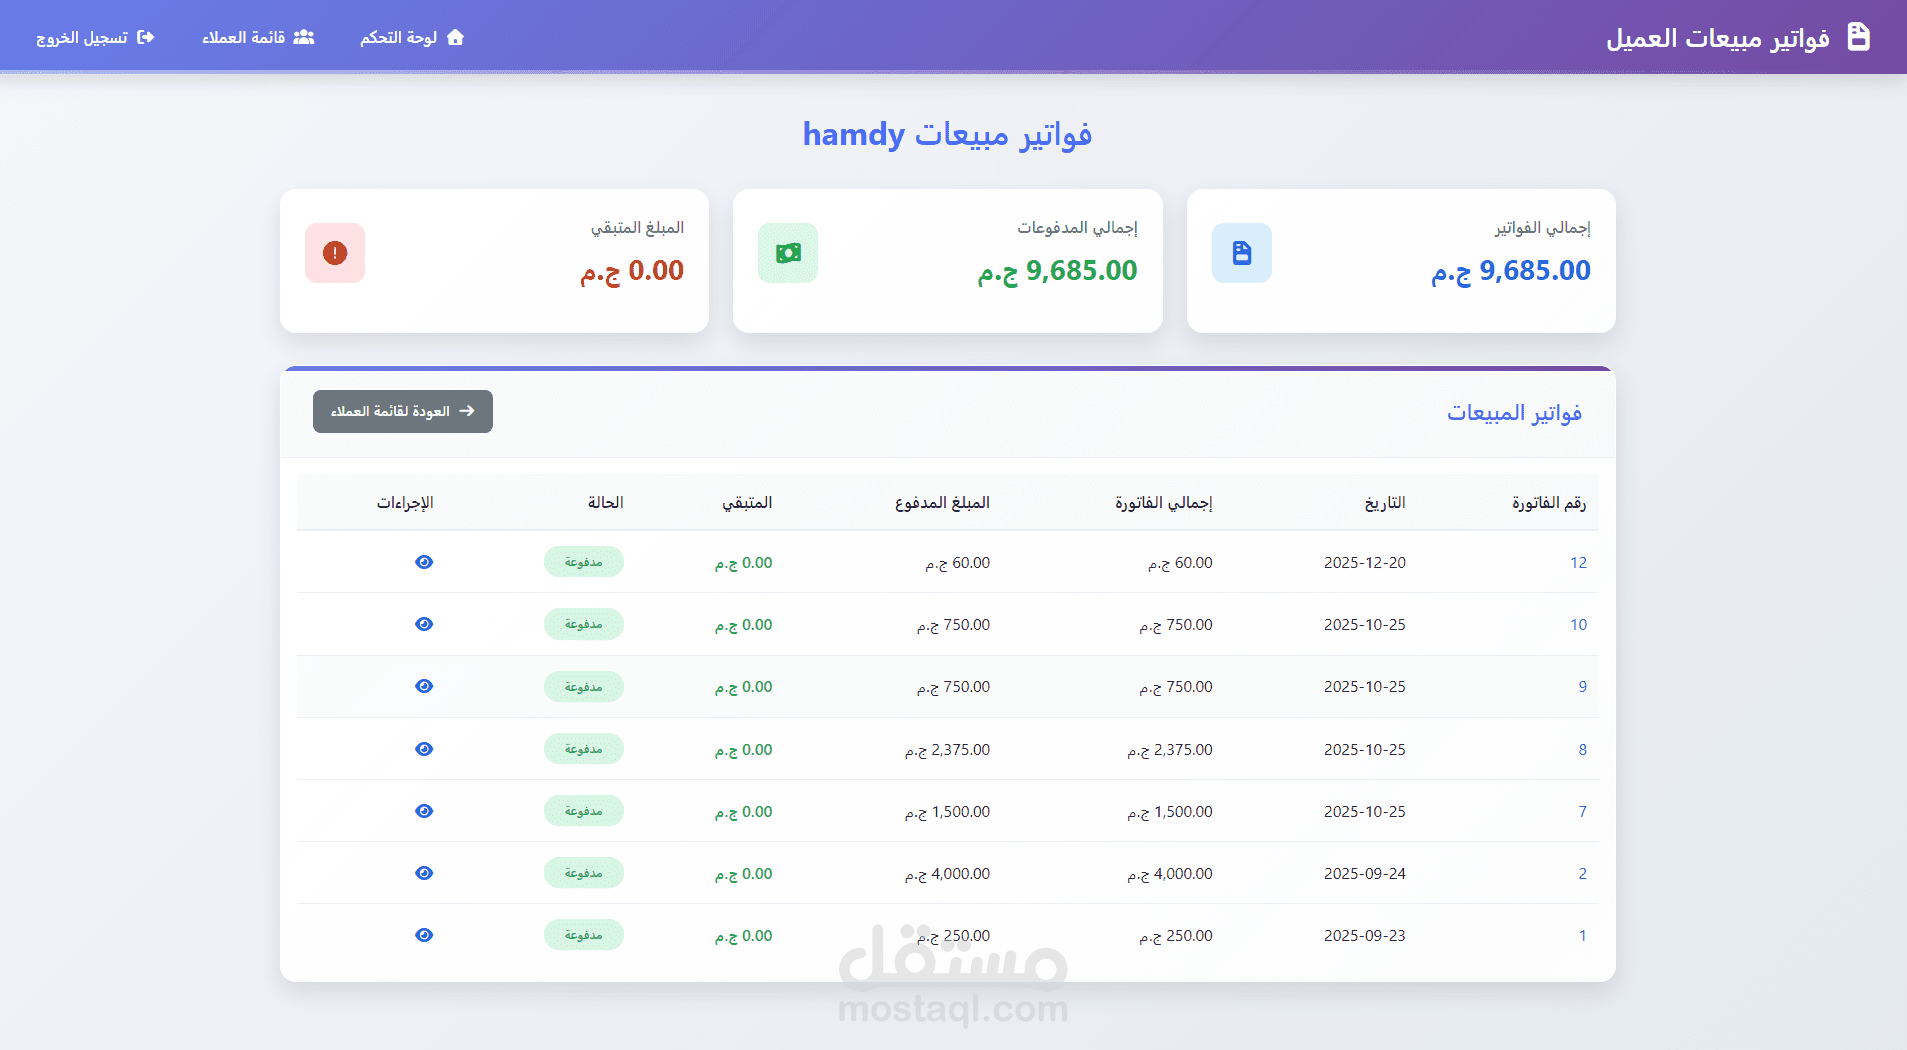Click 9,685.00 value in إجمالي المدفوعات card

click(x=1057, y=270)
